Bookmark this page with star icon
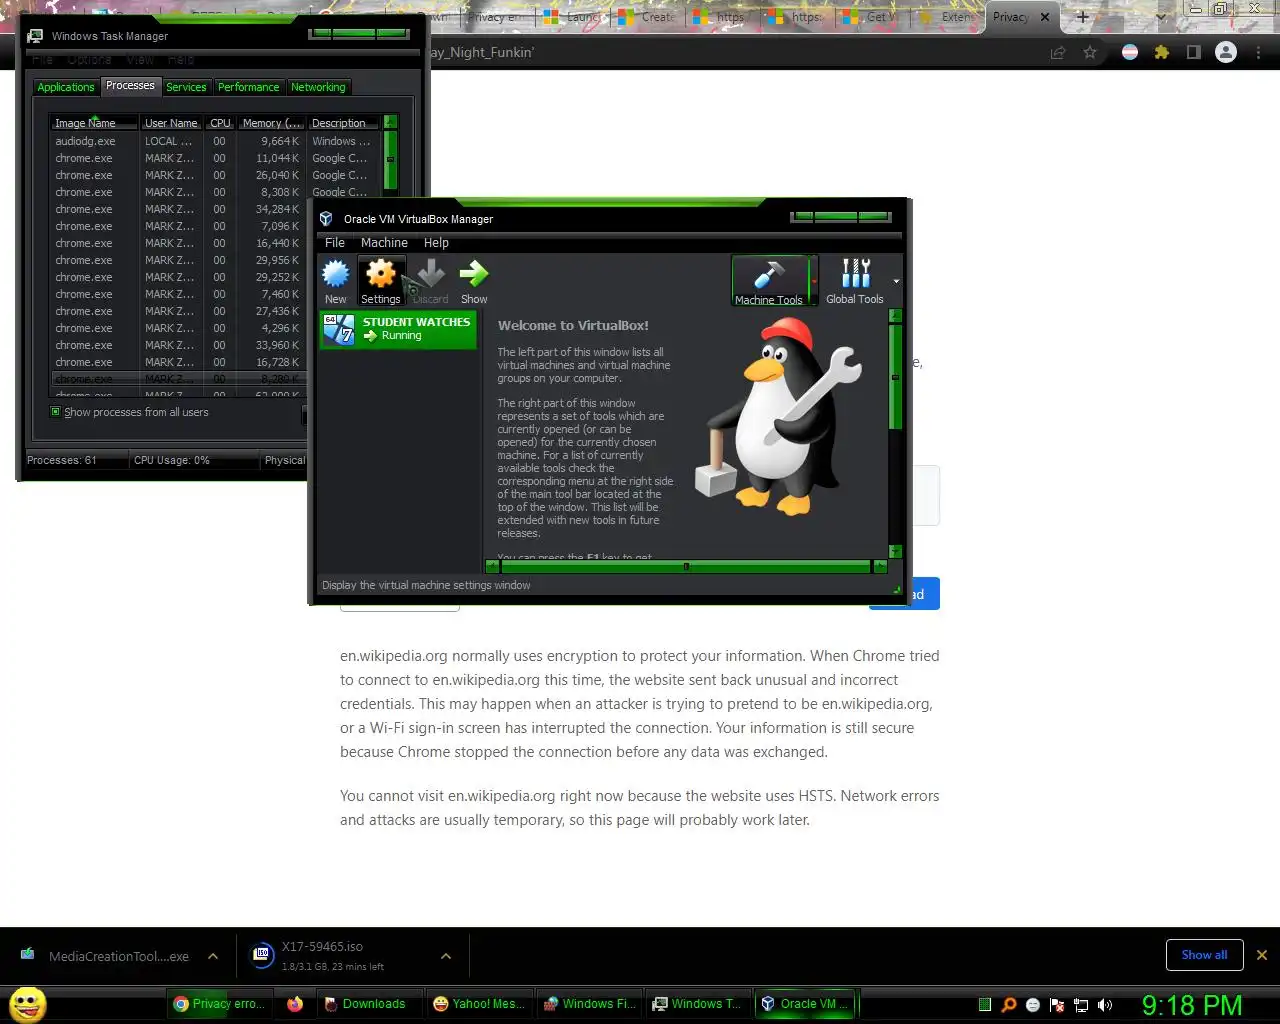Image resolution: width=1280 pixels, height=1024 pixels. pos(1090,52)
